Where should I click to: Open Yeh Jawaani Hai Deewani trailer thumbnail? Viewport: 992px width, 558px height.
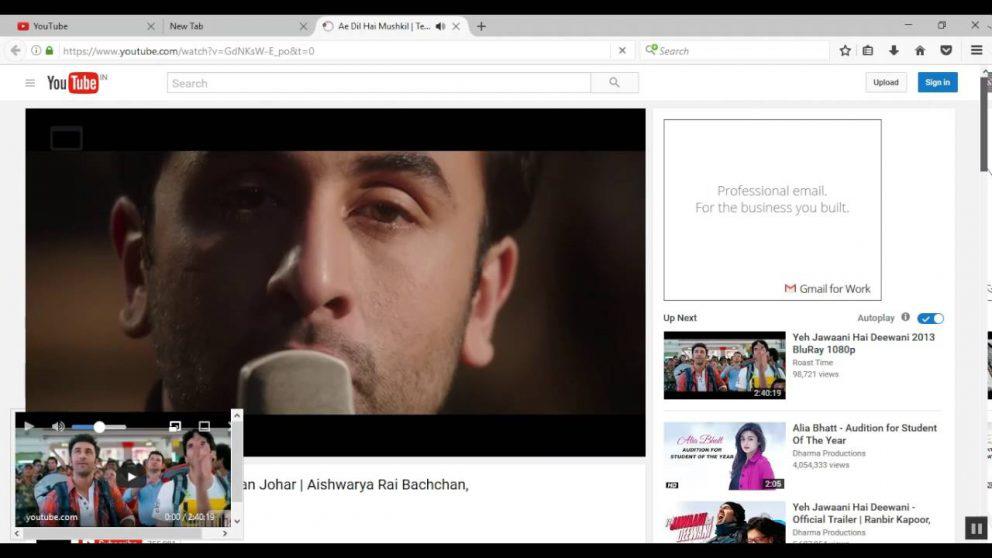coord(724,522)
